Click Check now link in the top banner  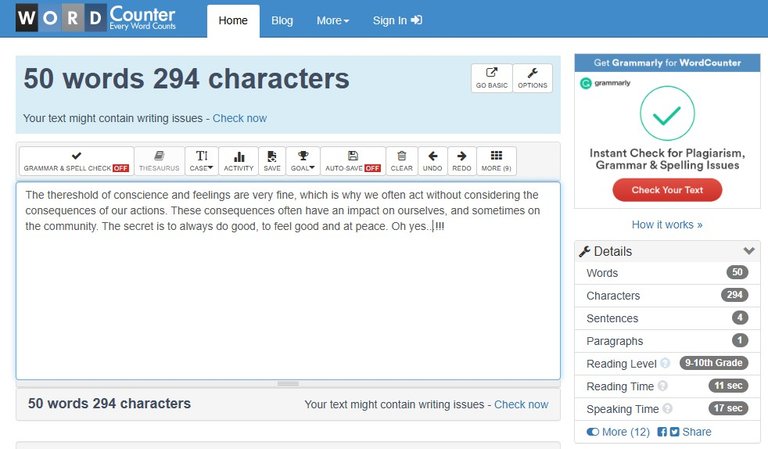240,118
